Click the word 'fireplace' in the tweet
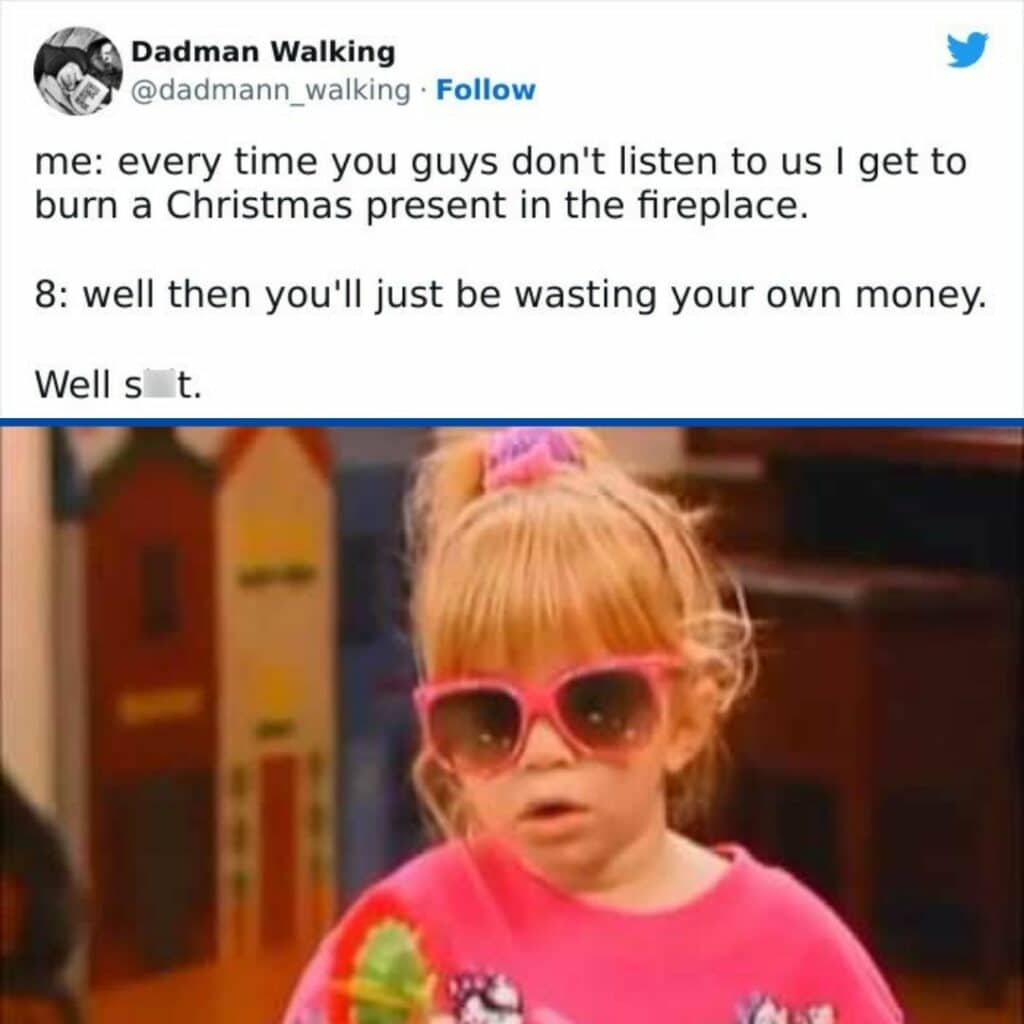This screenshot has height=1024, width=1024. pyautogui.click(x=716, y=206)
